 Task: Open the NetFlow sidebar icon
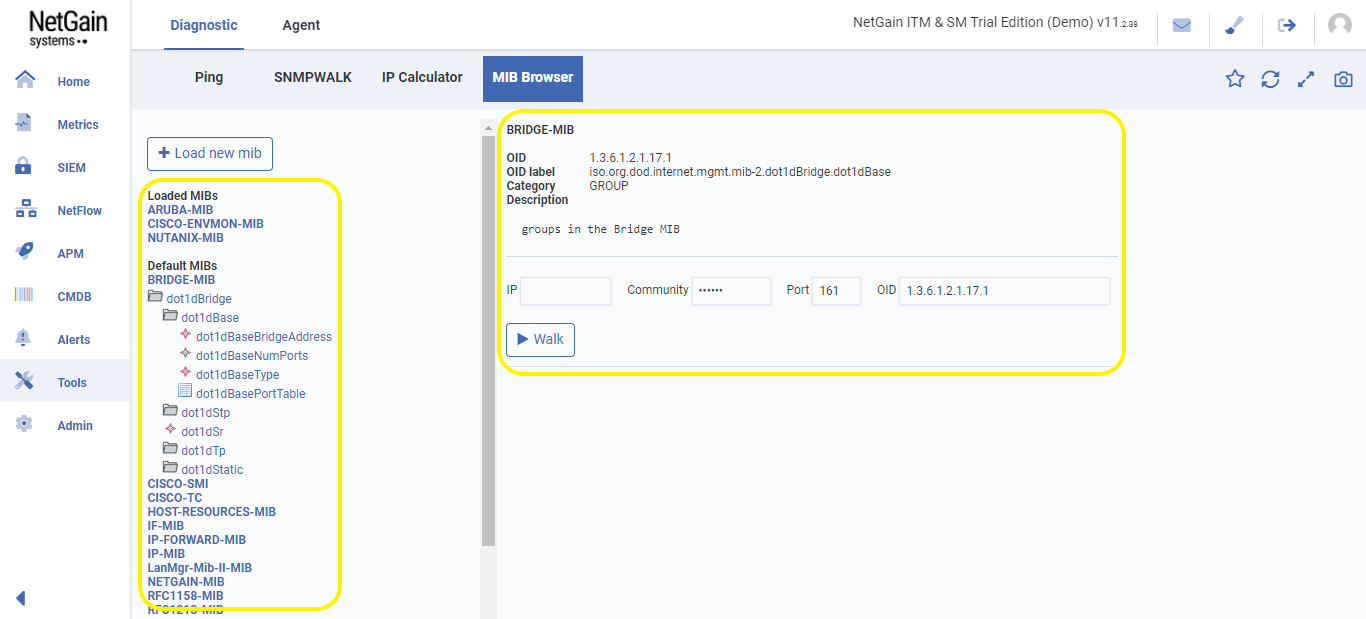click(25, 209)
